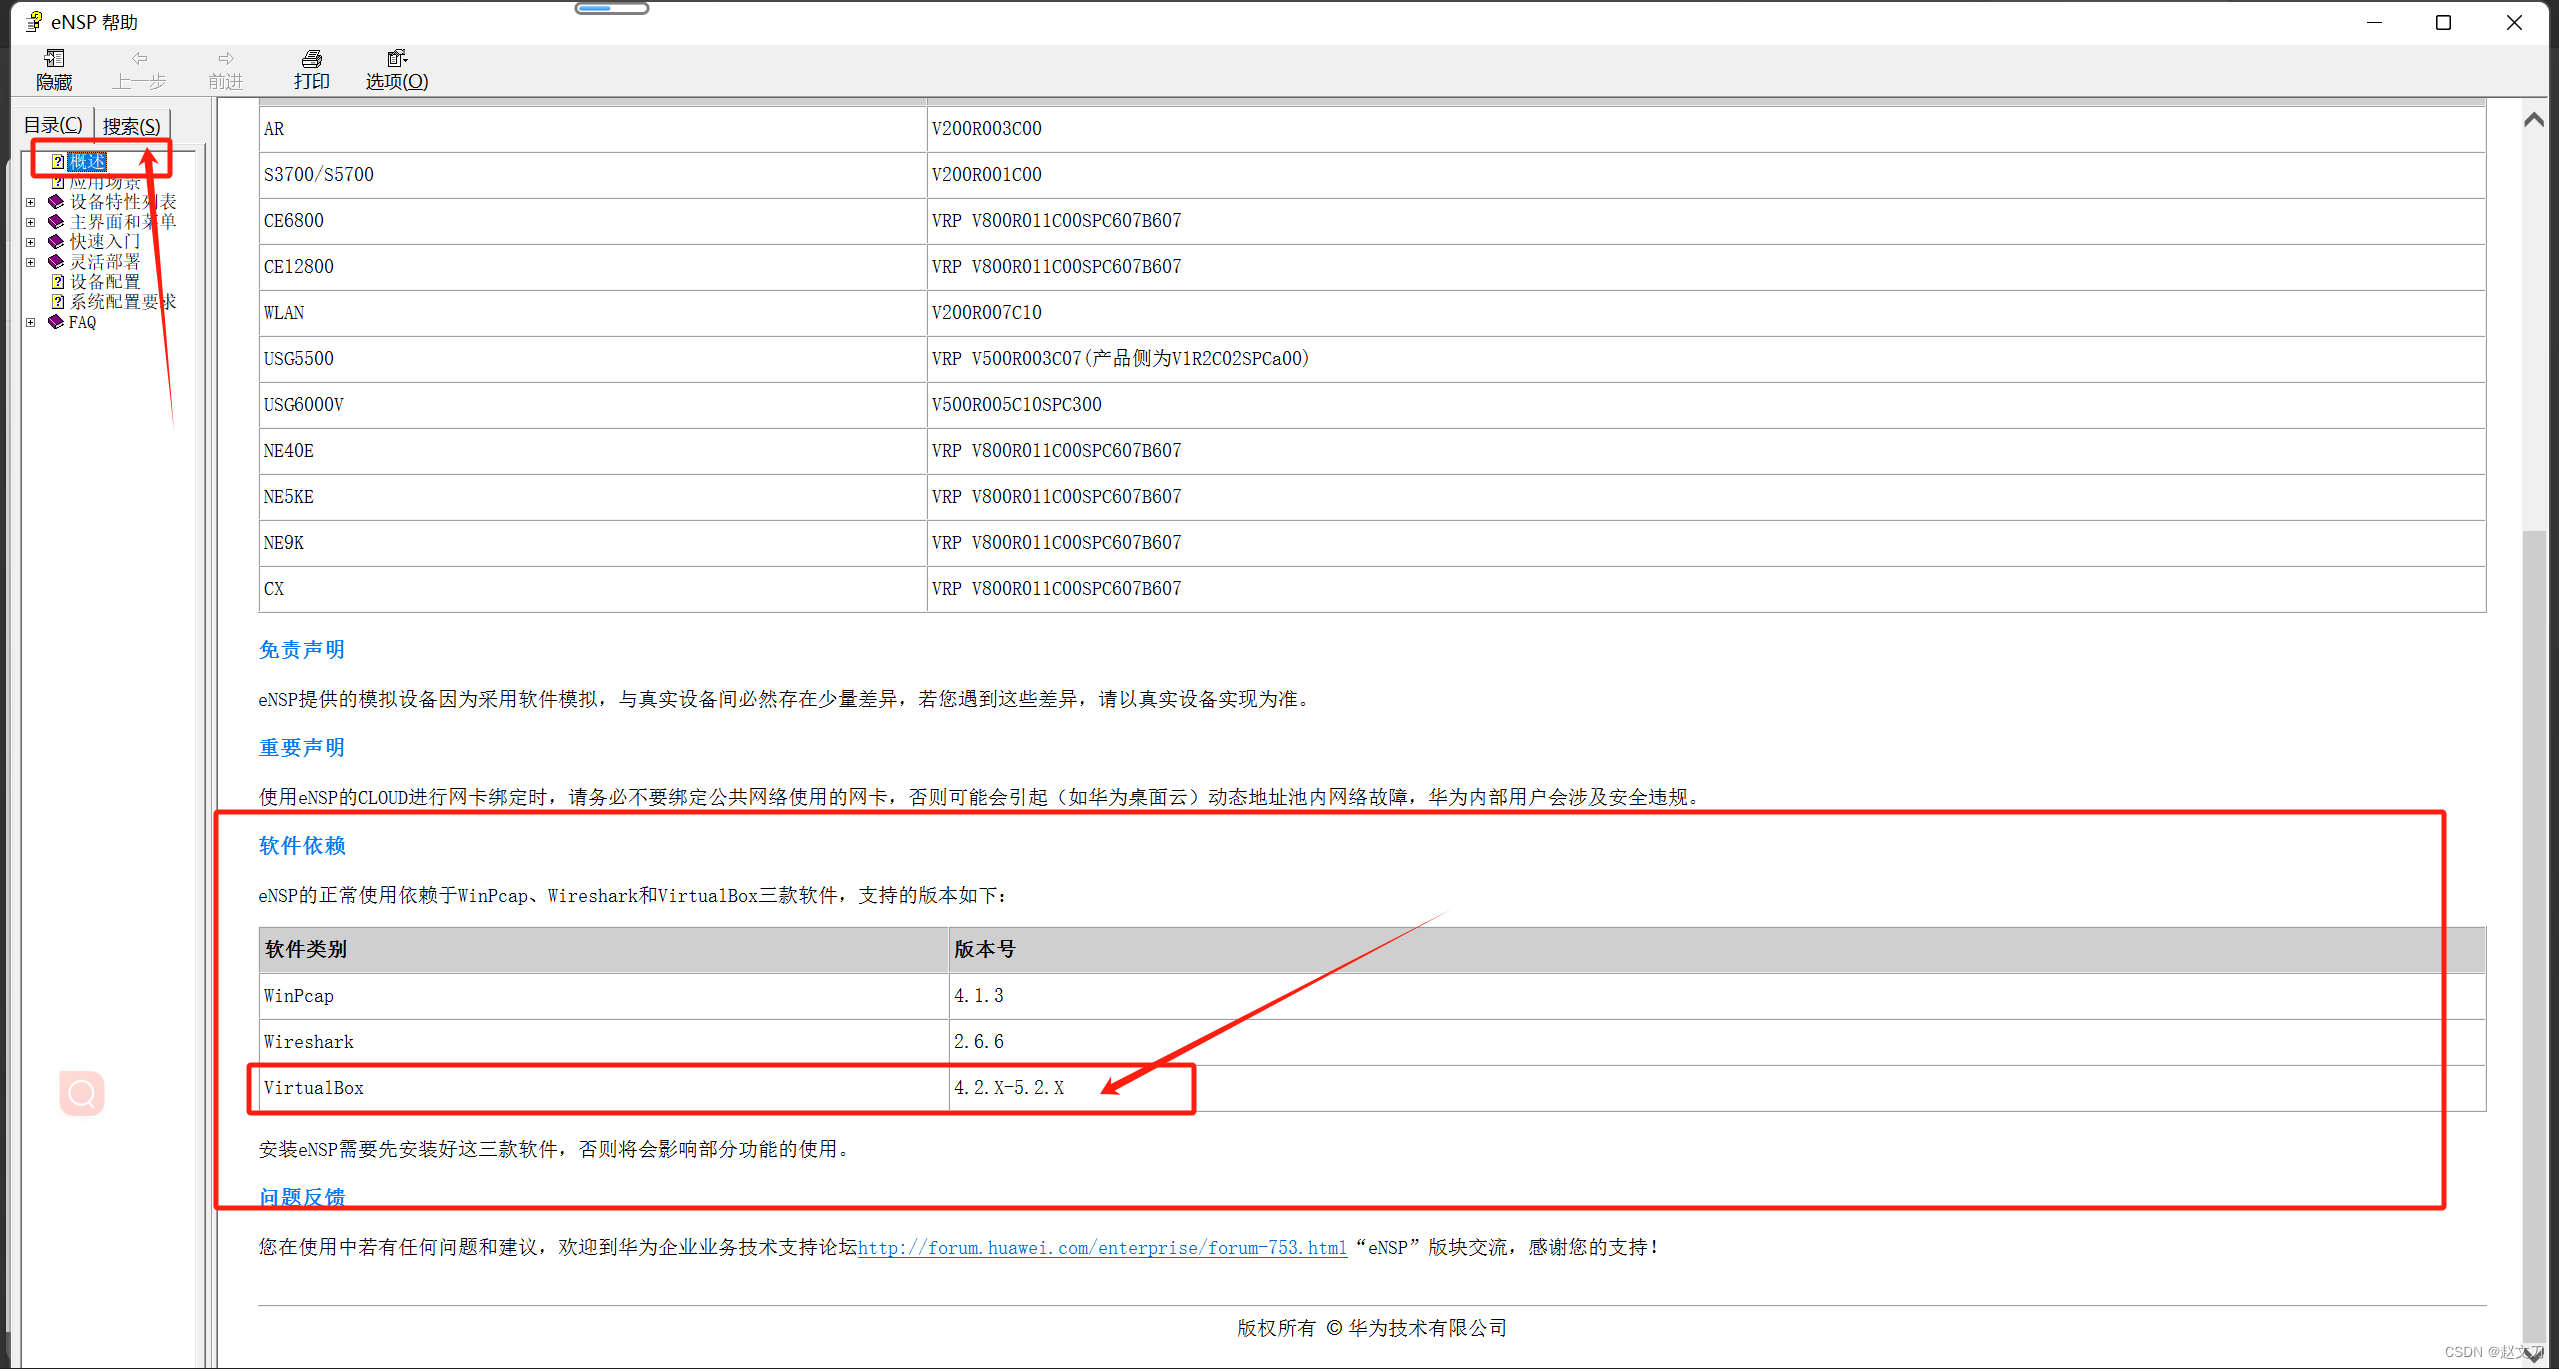Click the question-mark page icon beside 设备配置
Viewport: 2559px width, 1369px height.
pos(58,282)
